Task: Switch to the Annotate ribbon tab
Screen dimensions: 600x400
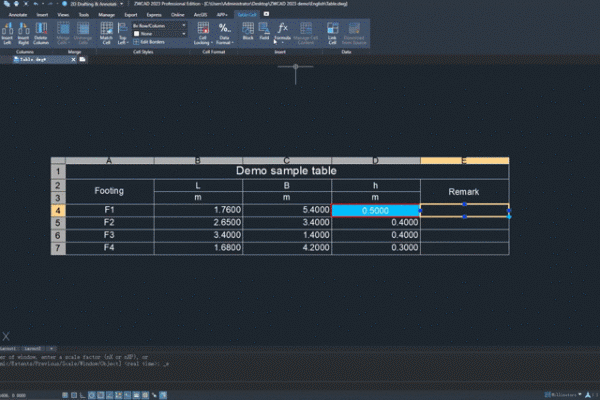Action: (18, 15)
